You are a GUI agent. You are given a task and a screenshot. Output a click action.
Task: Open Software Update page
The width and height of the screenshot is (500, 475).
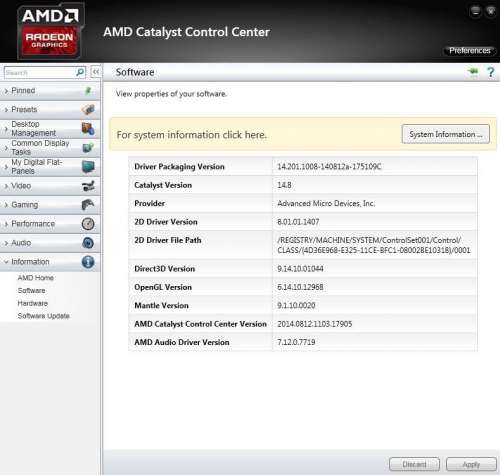[x=43, y=316]
